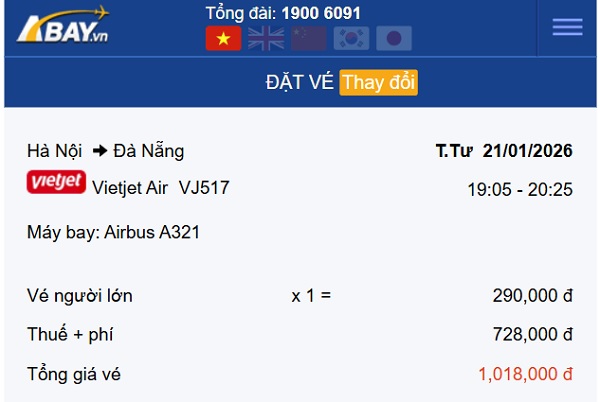Click the Vietjet airline logo
The width and height of the screenshot is (600, 402).
point(56,184)
